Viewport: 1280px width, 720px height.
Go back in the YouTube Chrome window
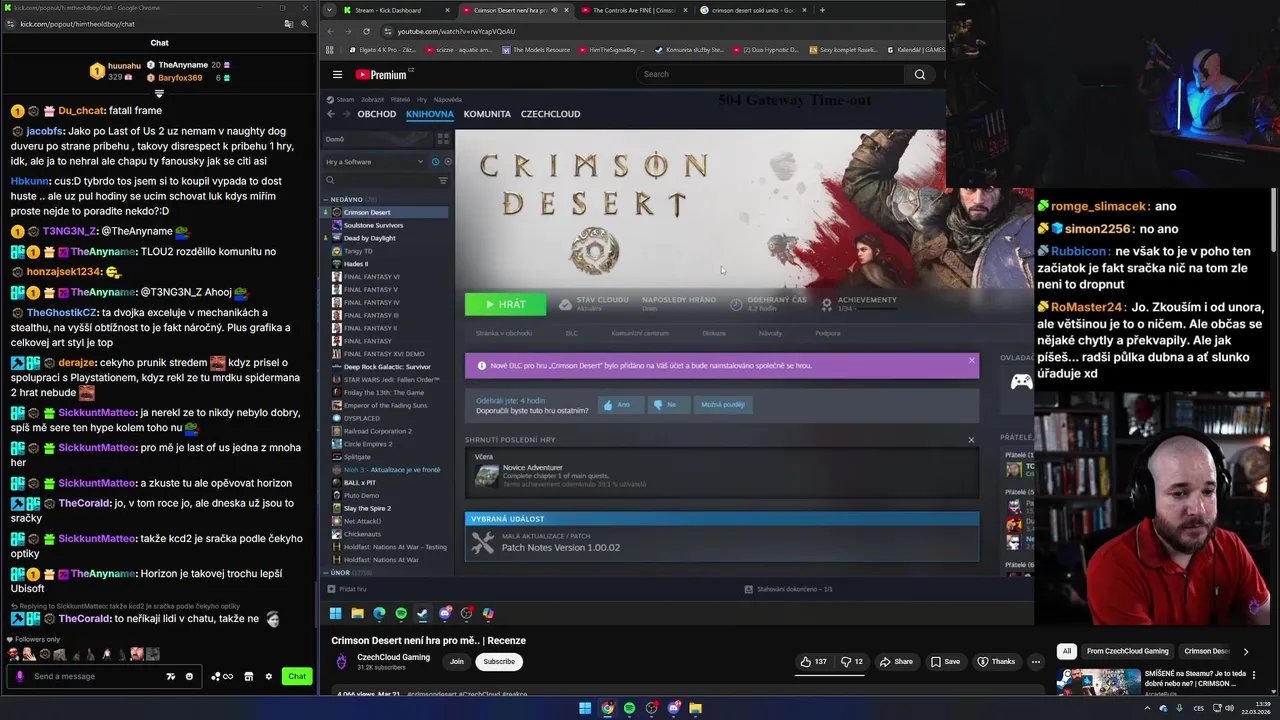330,31
